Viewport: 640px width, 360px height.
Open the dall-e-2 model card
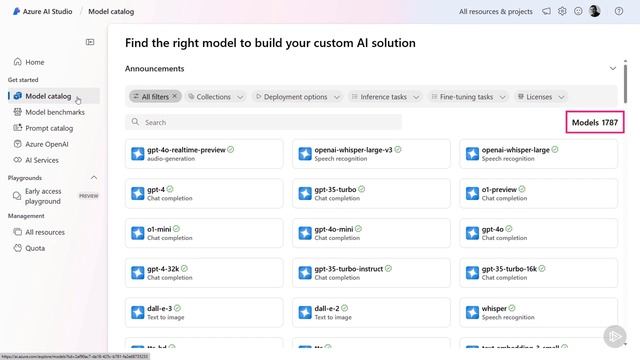click(x=371, y=312)
